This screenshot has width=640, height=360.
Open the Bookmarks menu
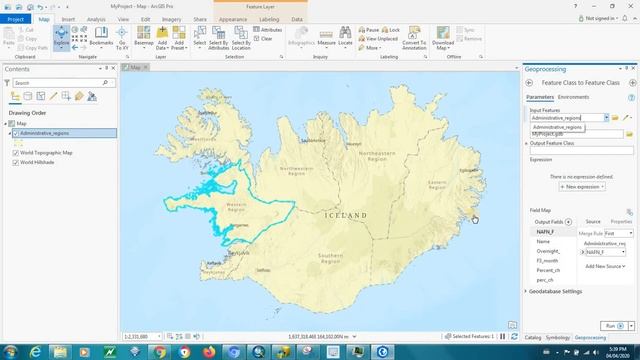tap(101, 37)
